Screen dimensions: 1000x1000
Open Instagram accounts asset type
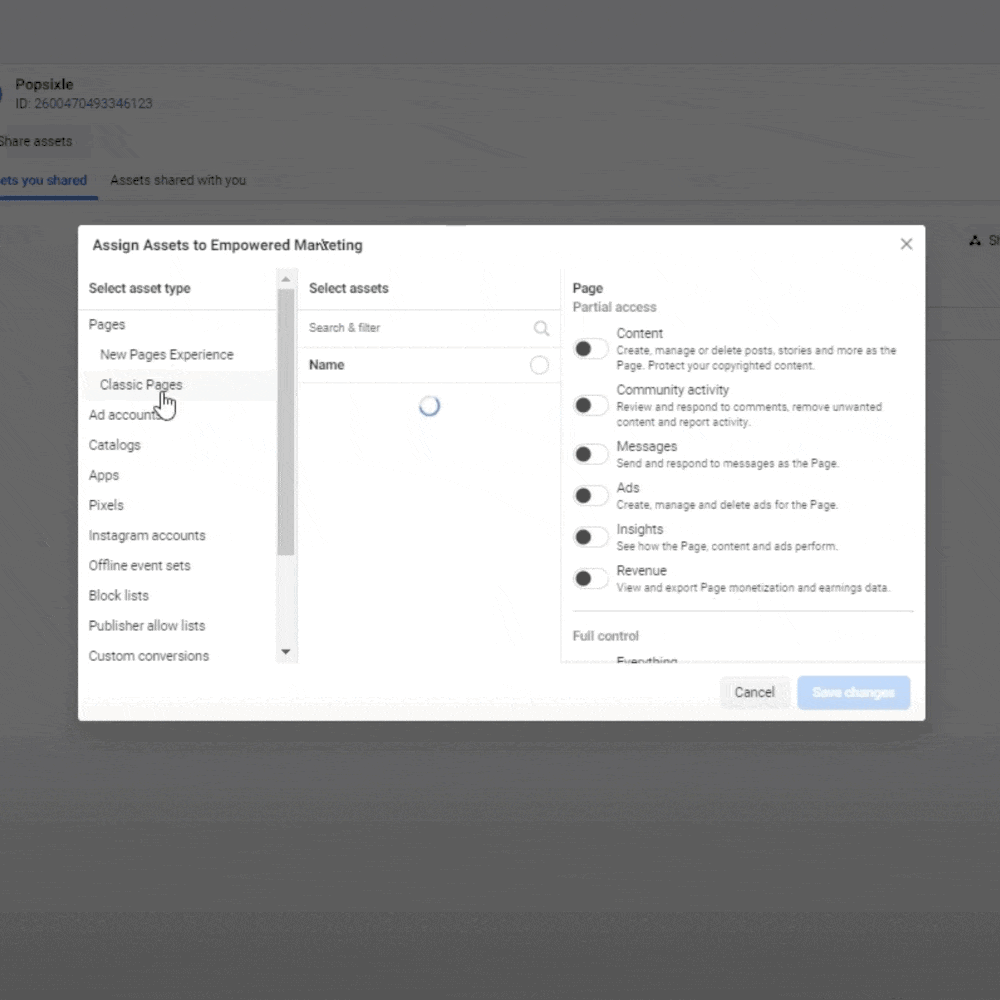[x=147, y=535]
